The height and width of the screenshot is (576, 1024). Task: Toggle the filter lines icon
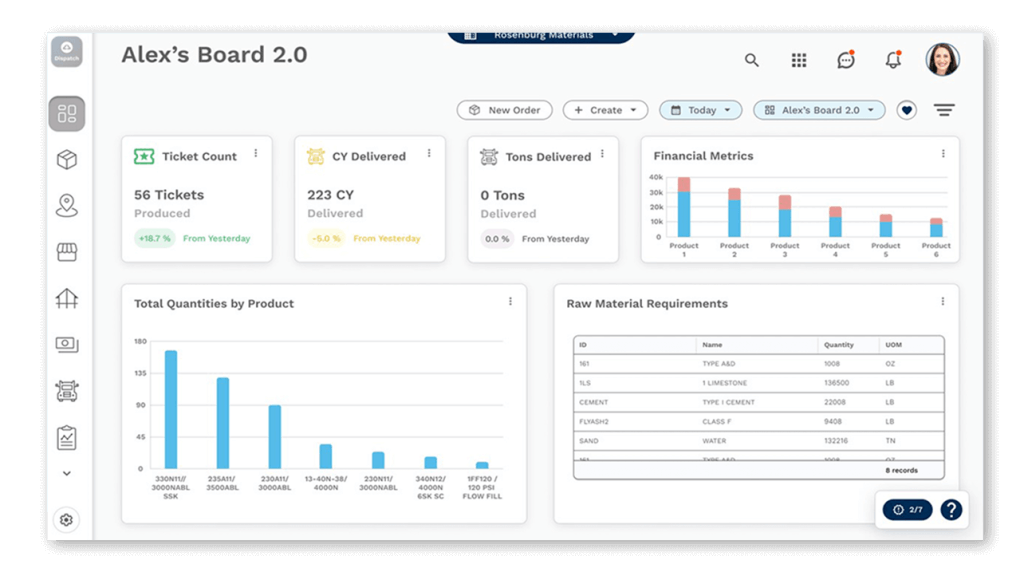[x=944, y=110]
